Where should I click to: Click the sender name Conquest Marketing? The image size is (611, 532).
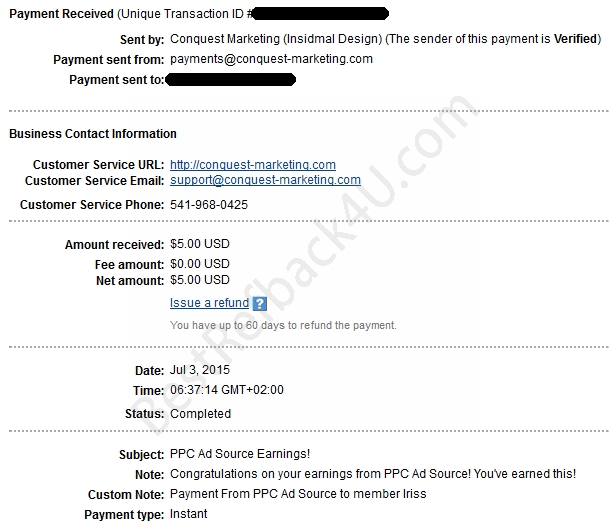point(225,39)
